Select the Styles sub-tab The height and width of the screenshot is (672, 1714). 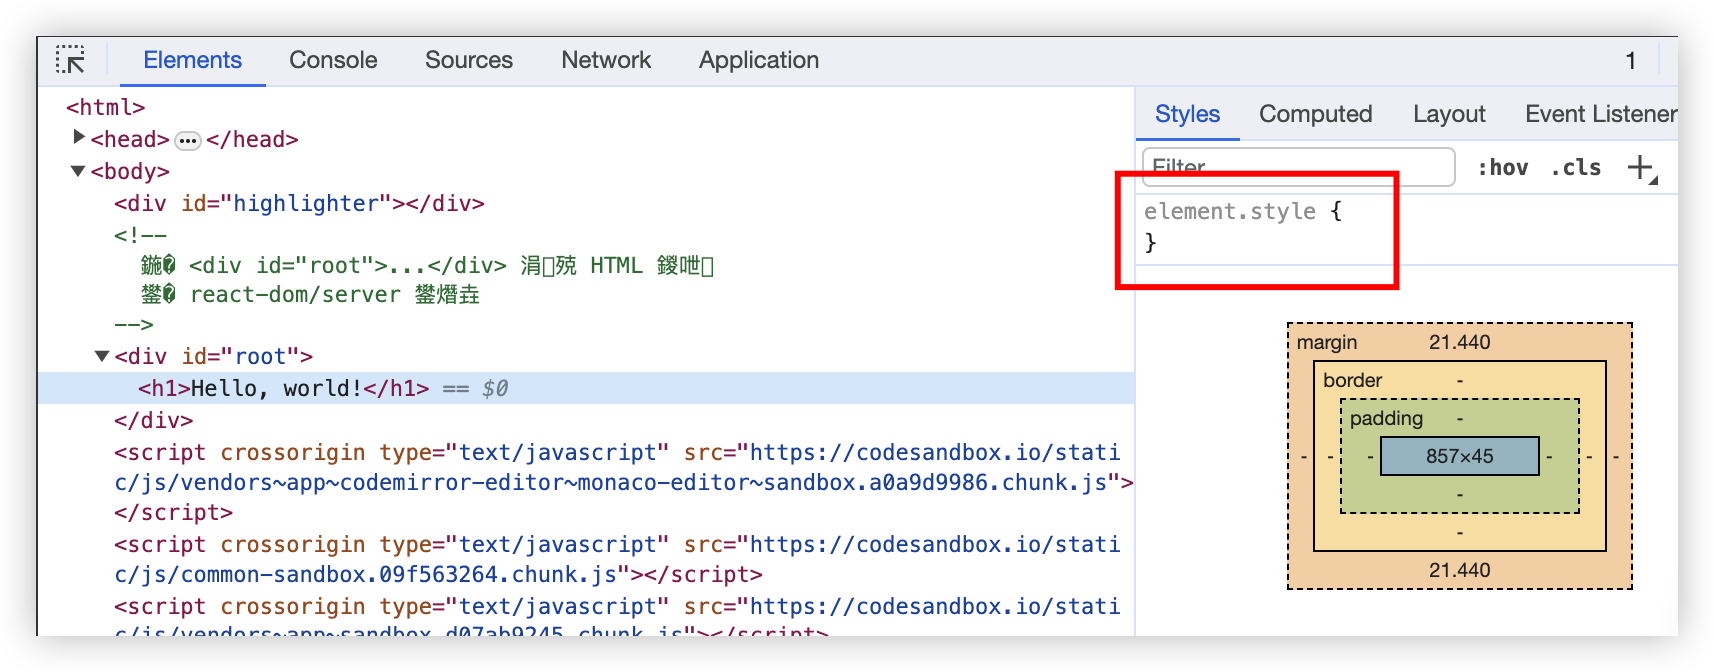[1187, 114]
